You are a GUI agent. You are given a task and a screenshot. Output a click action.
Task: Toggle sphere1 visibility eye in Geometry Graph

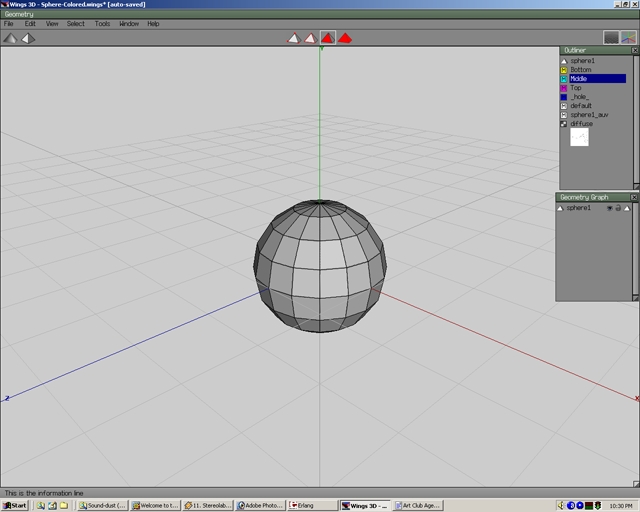tap(609, 208)
